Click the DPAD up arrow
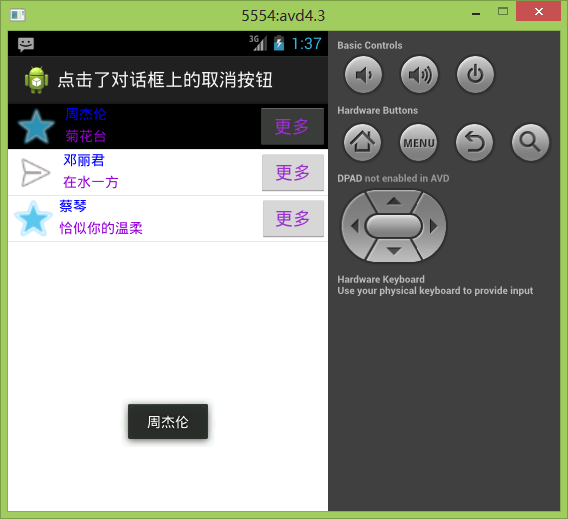Screen dimensions: 568x519 click(394, 201)
